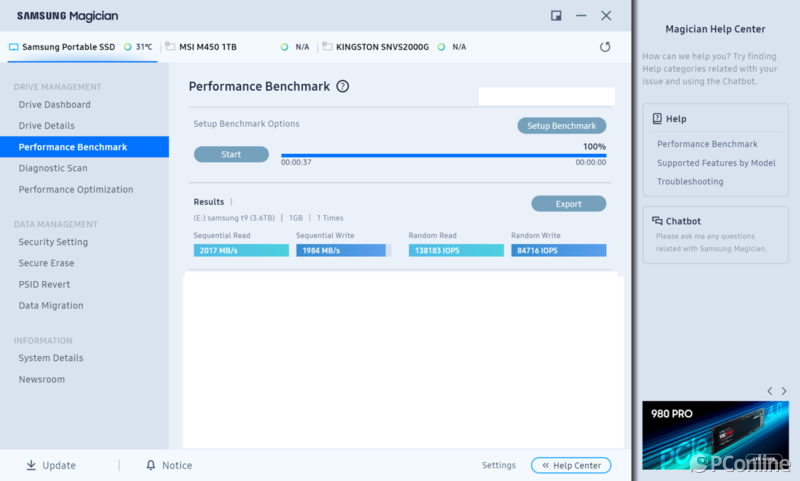Click the help icon beside Performance Benchmark title

(343, 87)
